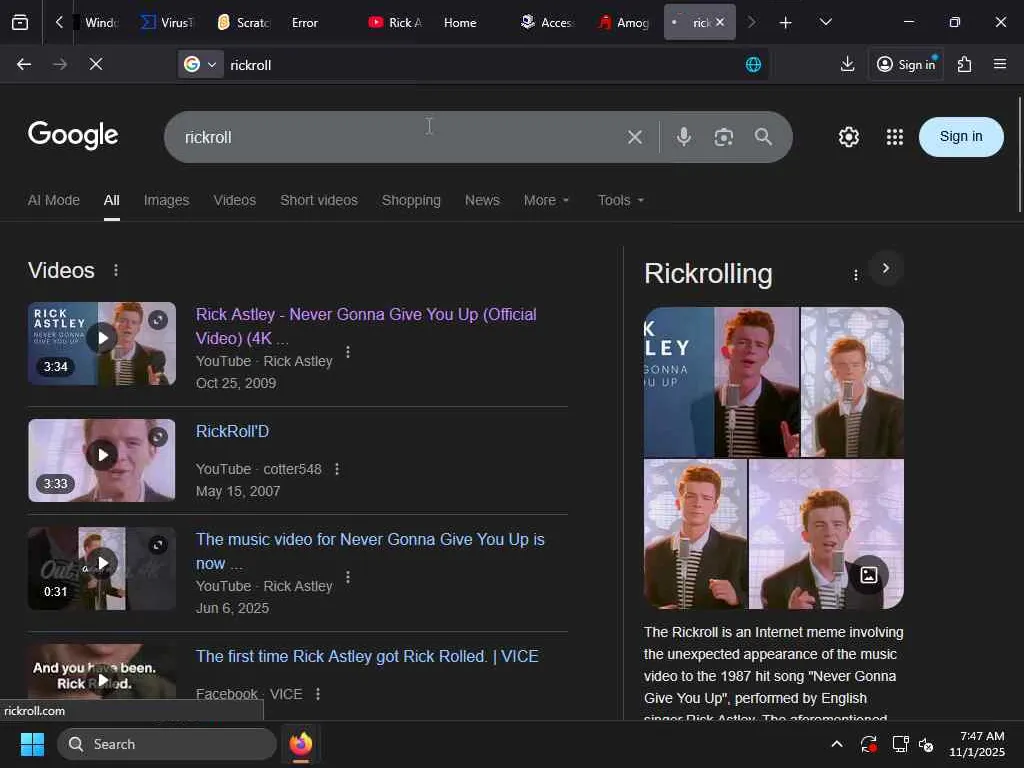
Task: Open Firefox hamburger application menu
Action: [x=1000, y=64]
